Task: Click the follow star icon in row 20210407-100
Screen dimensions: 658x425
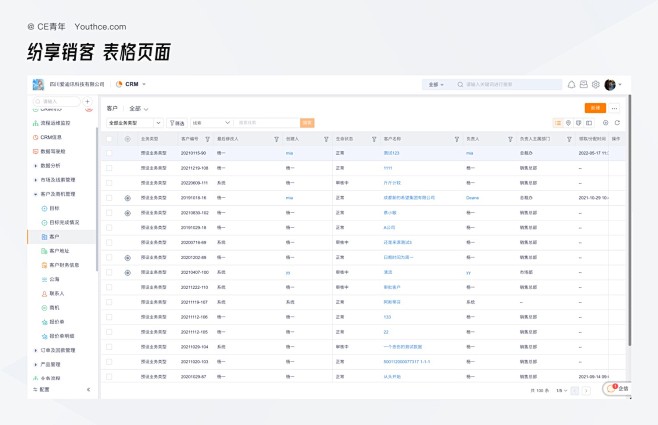Action: tap(128, 273)
